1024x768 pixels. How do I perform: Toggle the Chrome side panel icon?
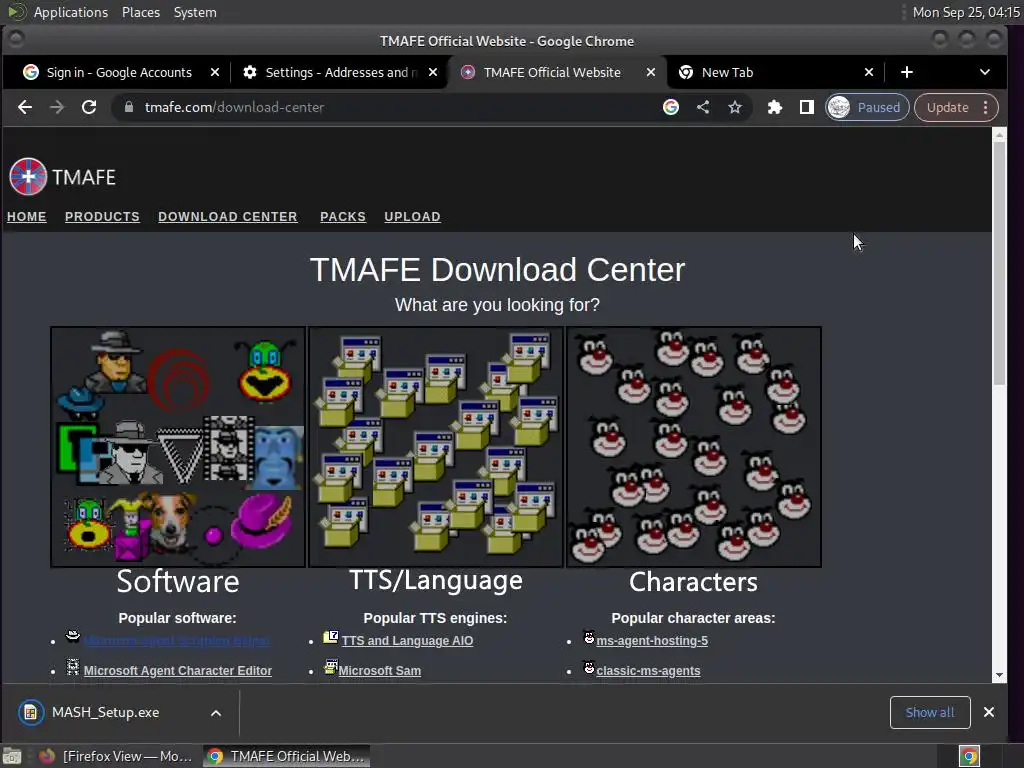click(807, 107)
